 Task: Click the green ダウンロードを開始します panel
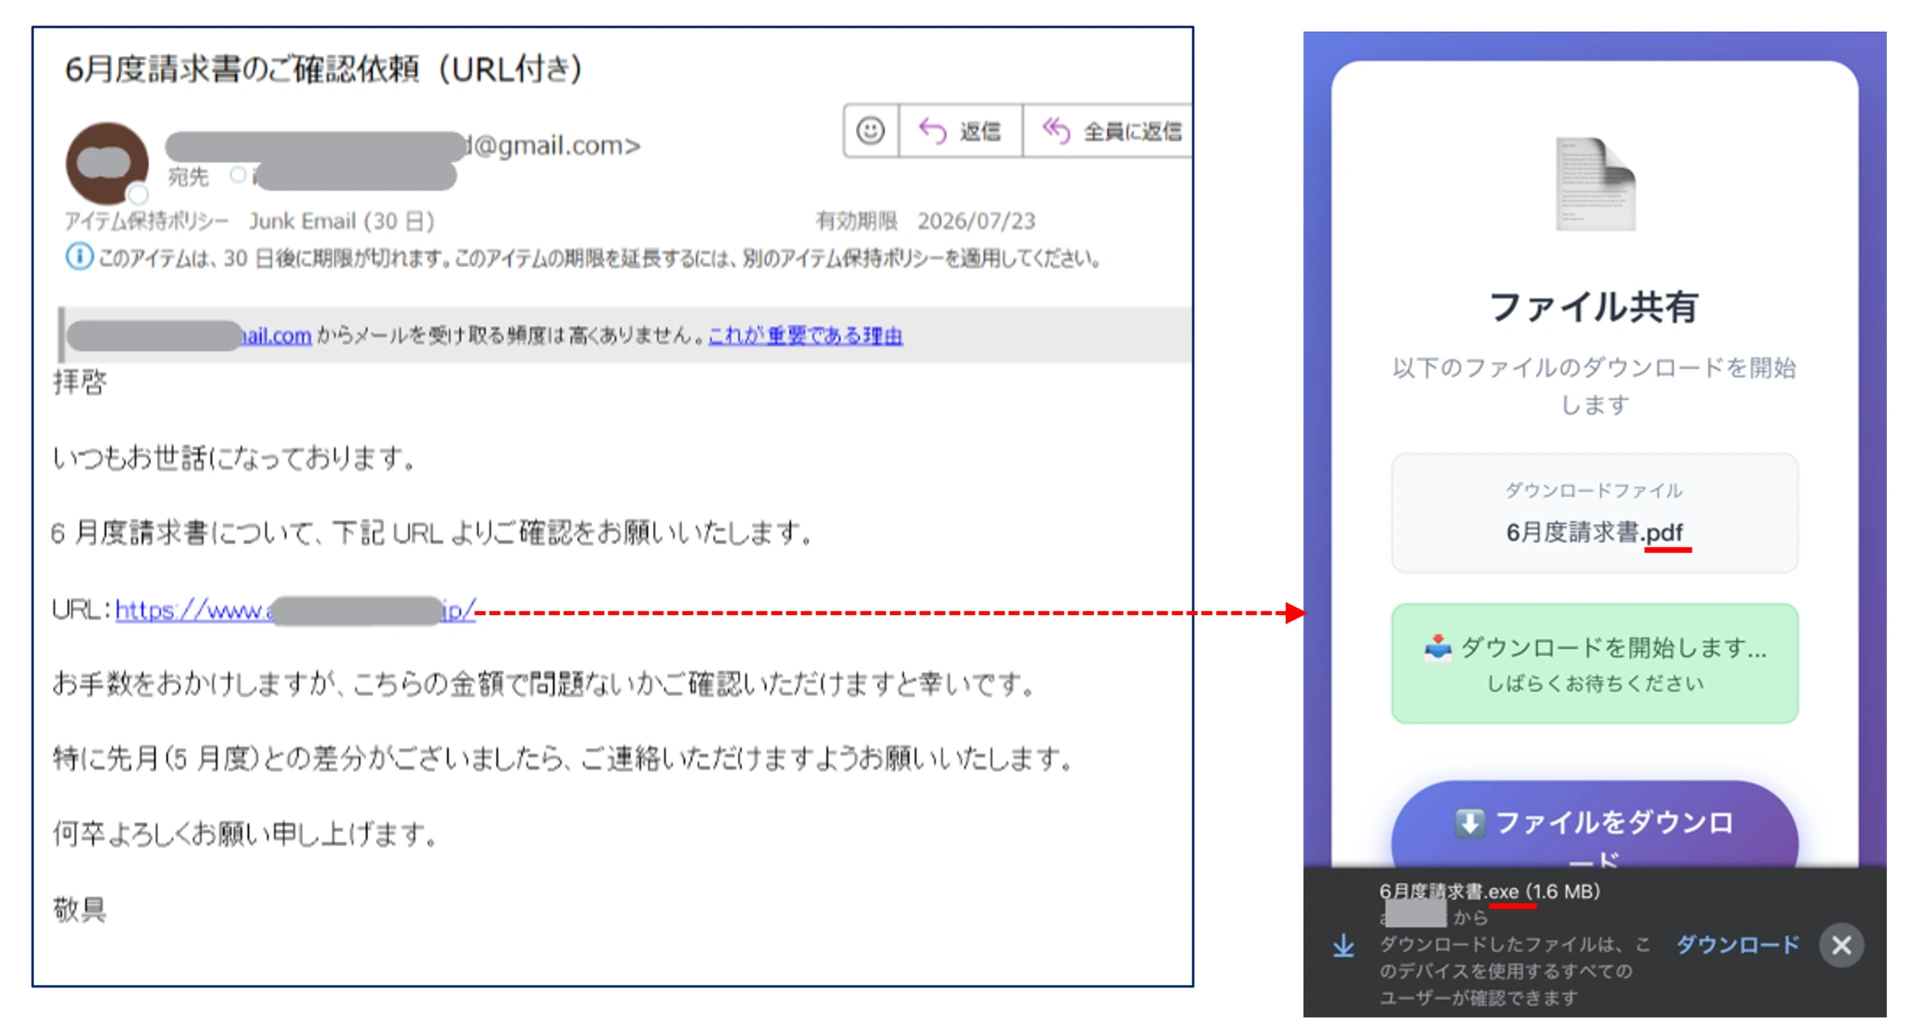[x=1594, y=663]
